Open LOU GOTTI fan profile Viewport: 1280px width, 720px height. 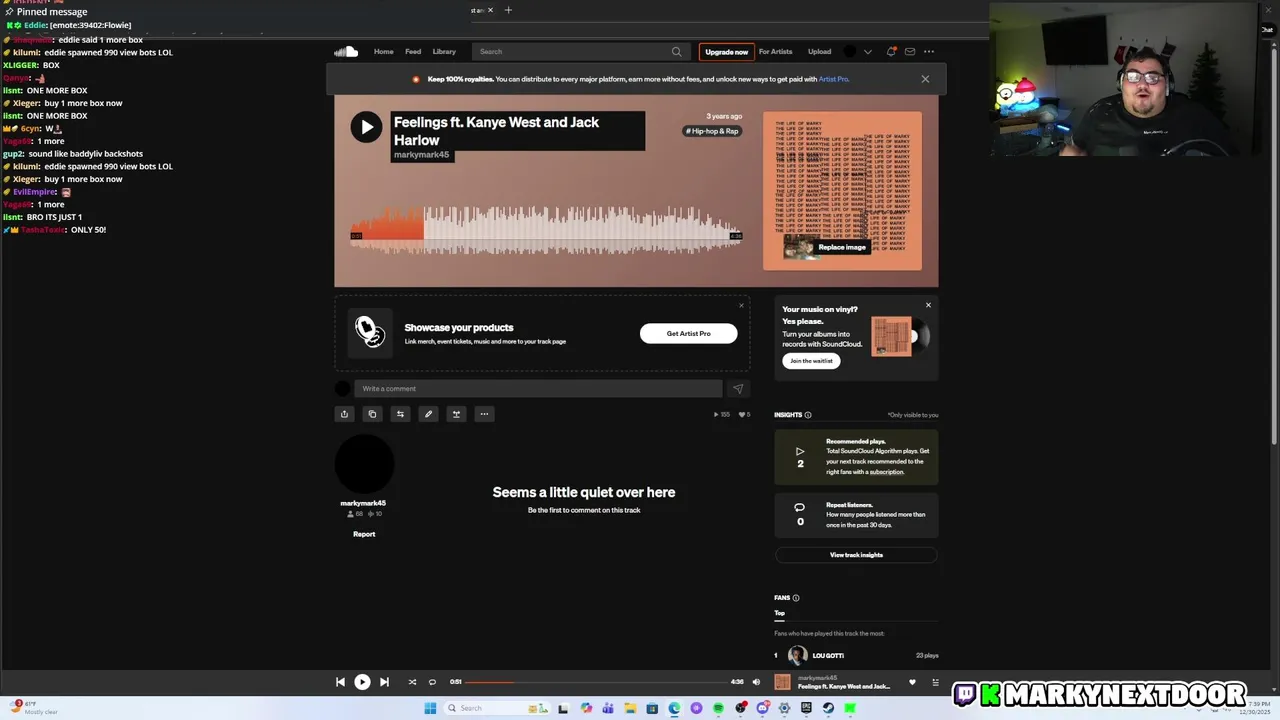tap(828, 656)
